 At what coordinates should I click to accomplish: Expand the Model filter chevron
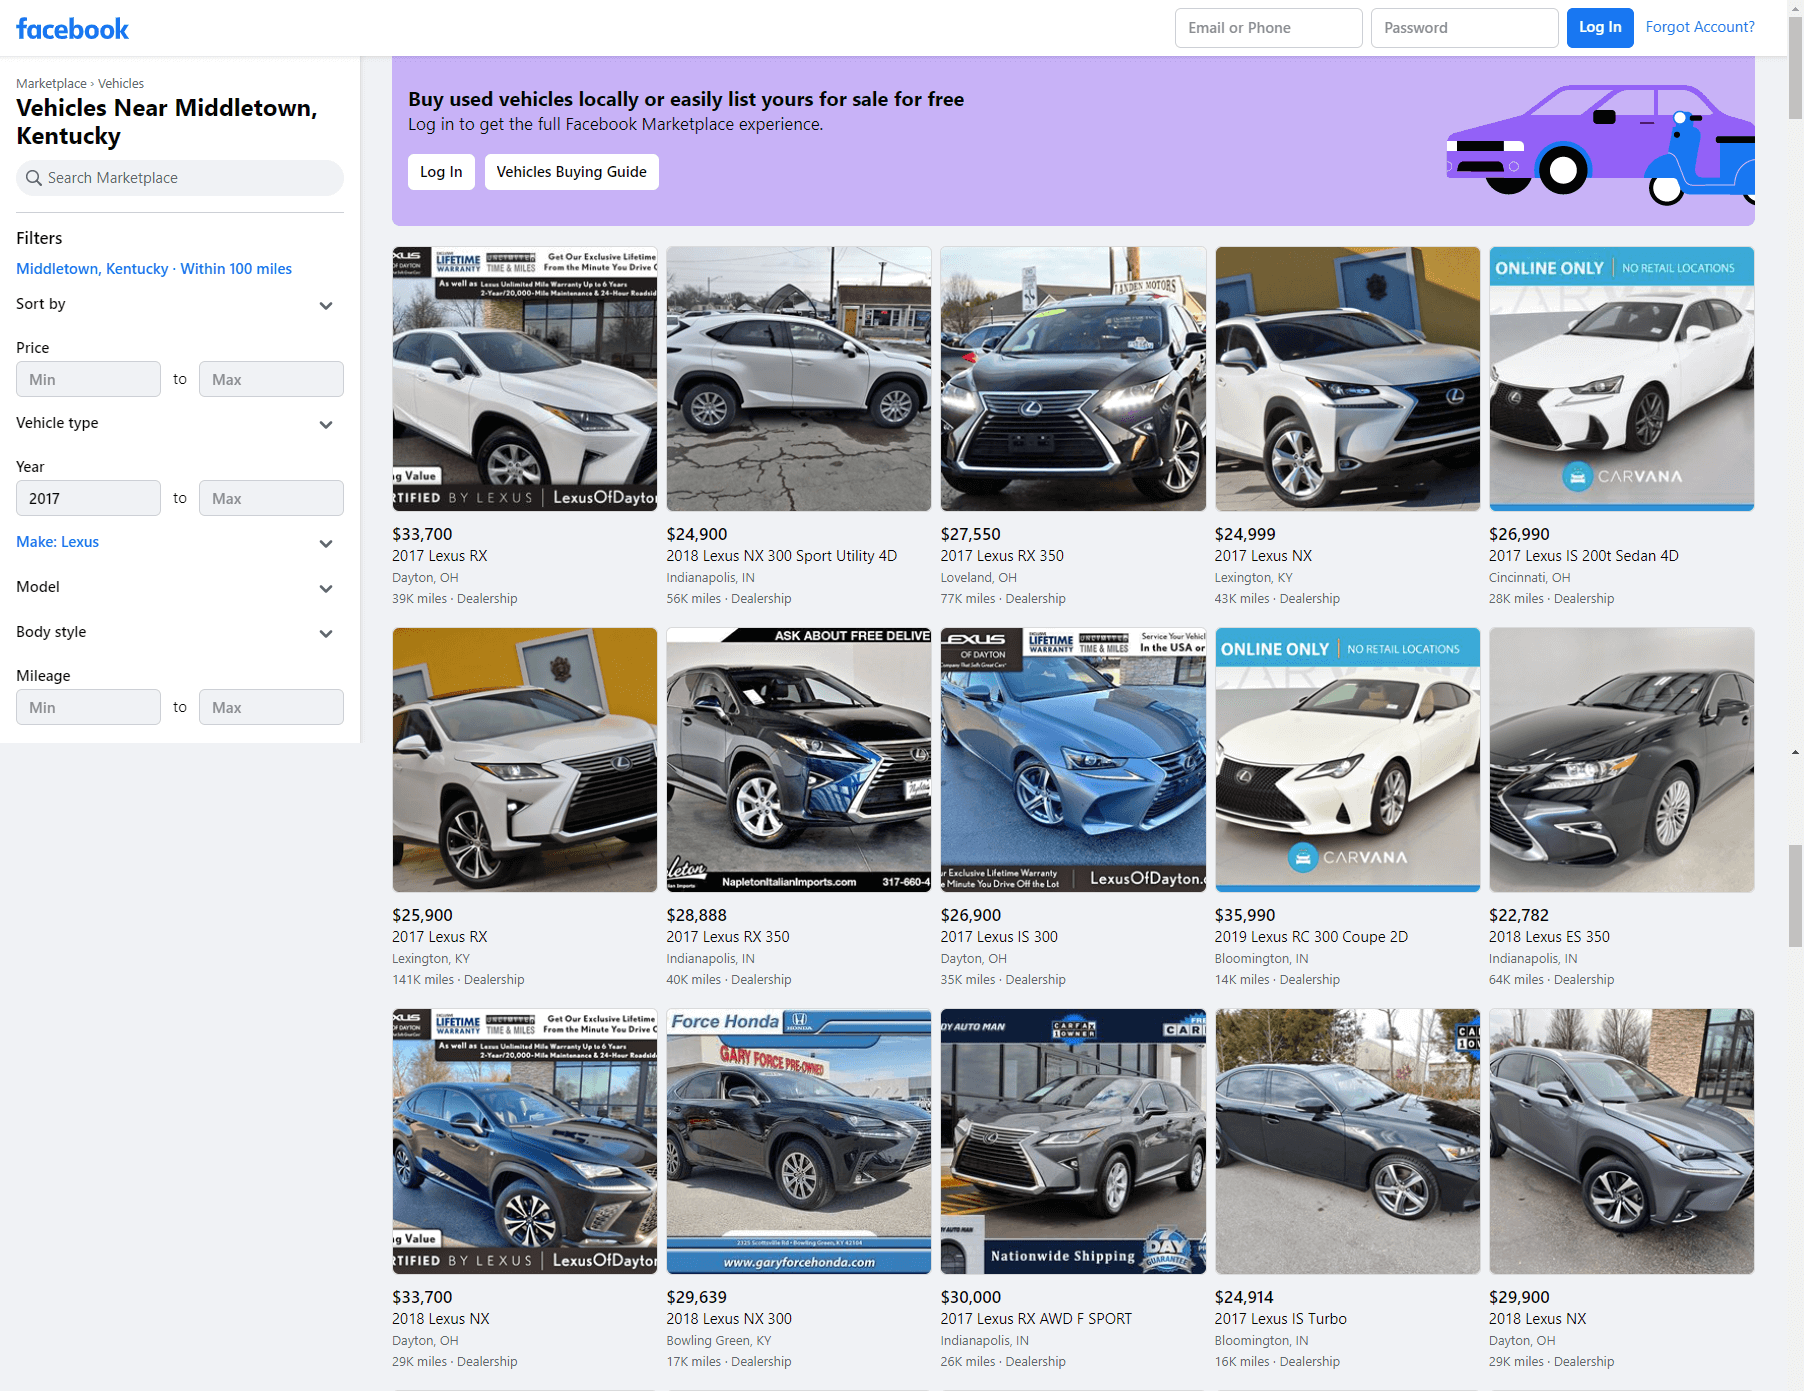pos(325,588)
